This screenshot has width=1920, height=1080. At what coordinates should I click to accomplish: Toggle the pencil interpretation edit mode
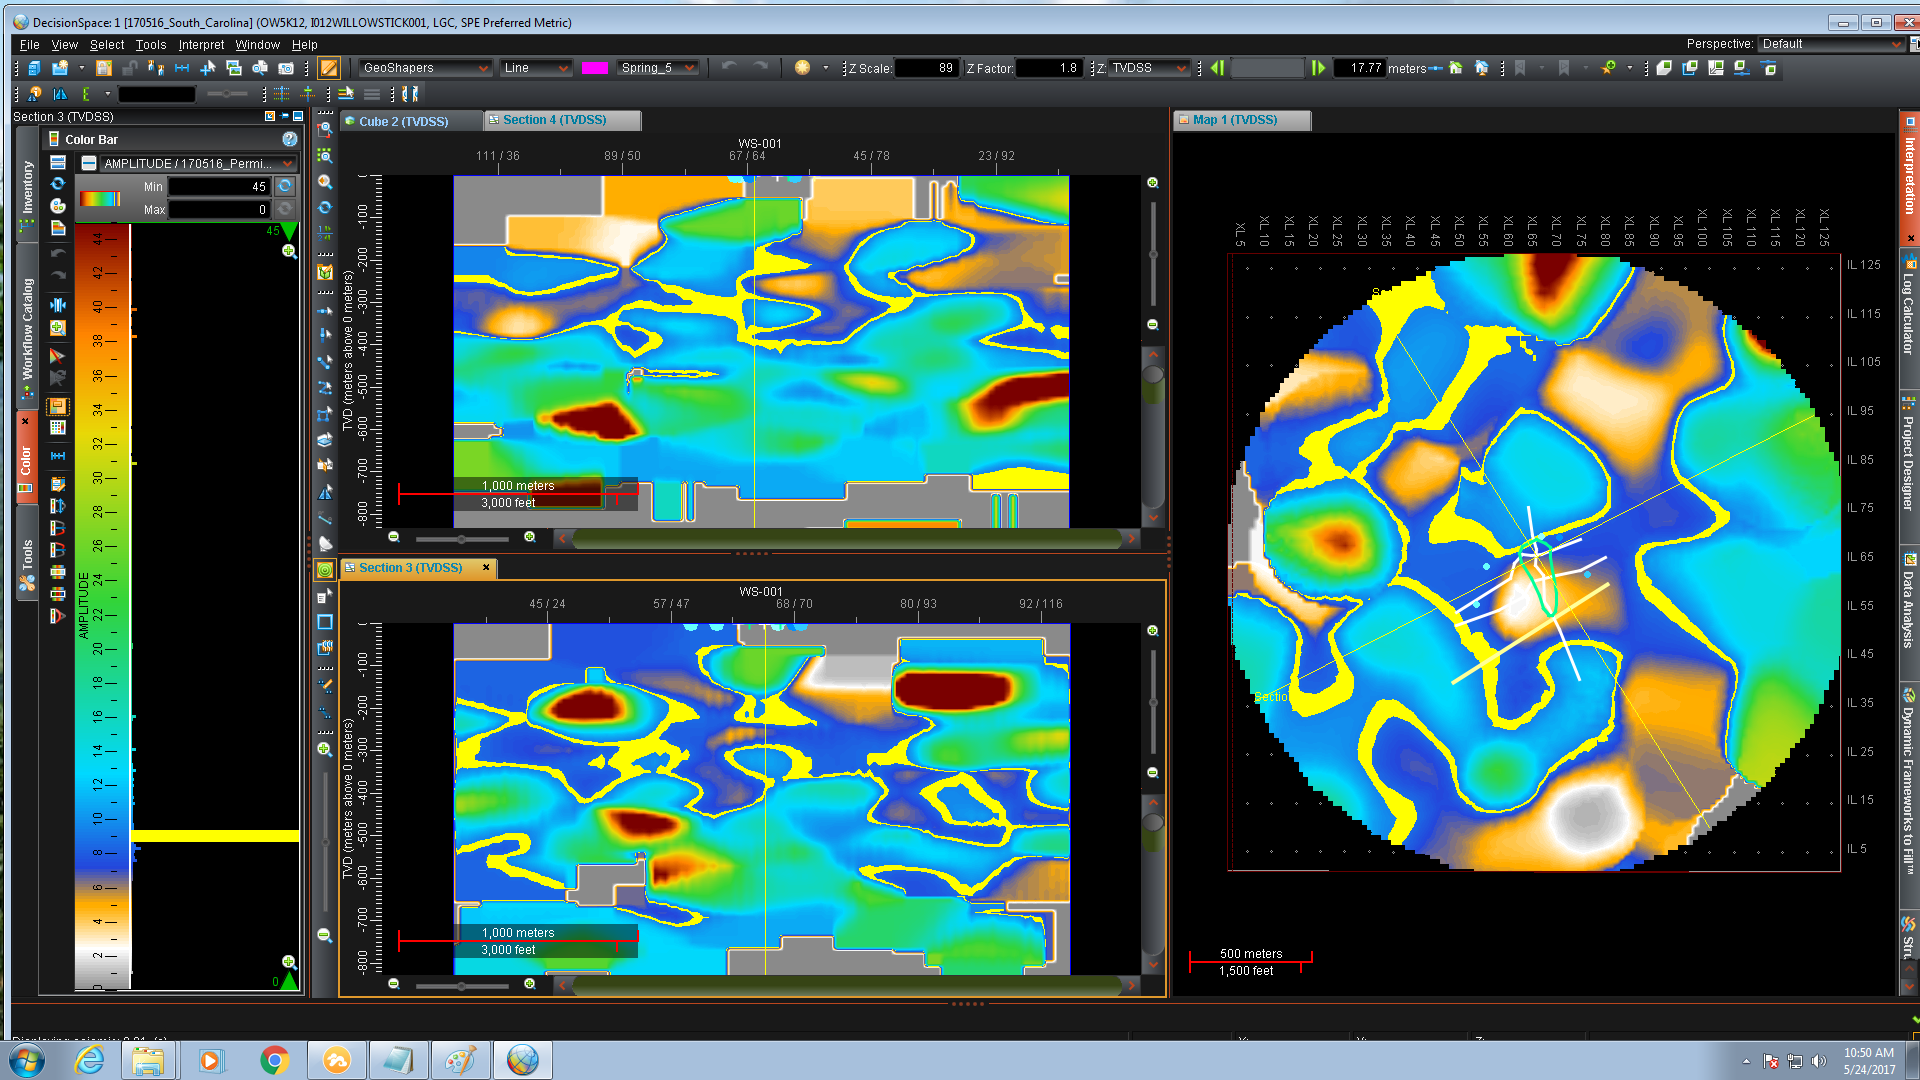329,68
